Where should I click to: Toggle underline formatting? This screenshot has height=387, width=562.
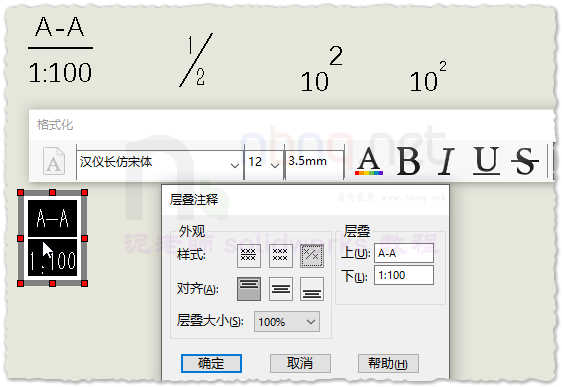point(486,161)
